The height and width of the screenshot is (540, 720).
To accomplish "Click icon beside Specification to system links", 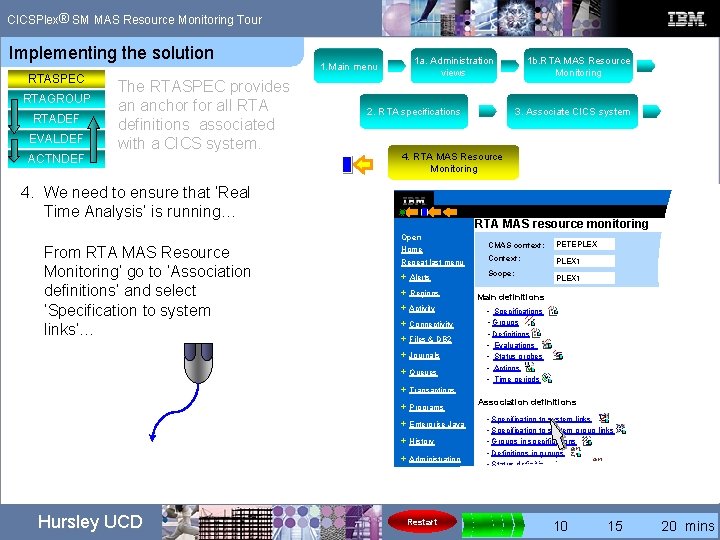I will click(x=604, y=418).
